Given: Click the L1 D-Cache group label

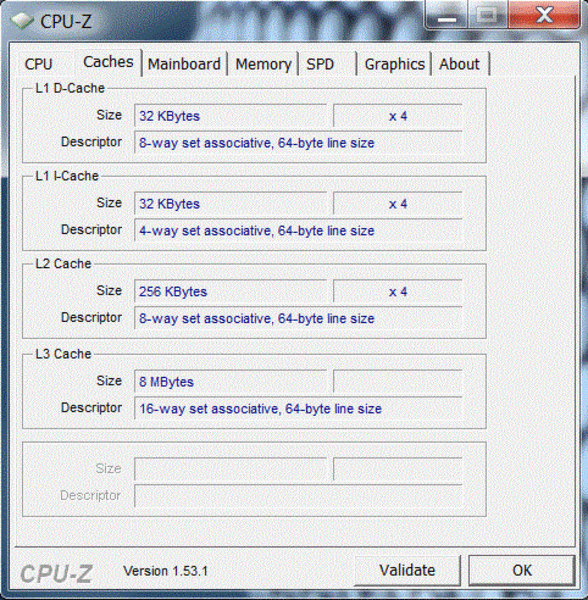Looking at the screenshot, I should (x=70, y=88).
